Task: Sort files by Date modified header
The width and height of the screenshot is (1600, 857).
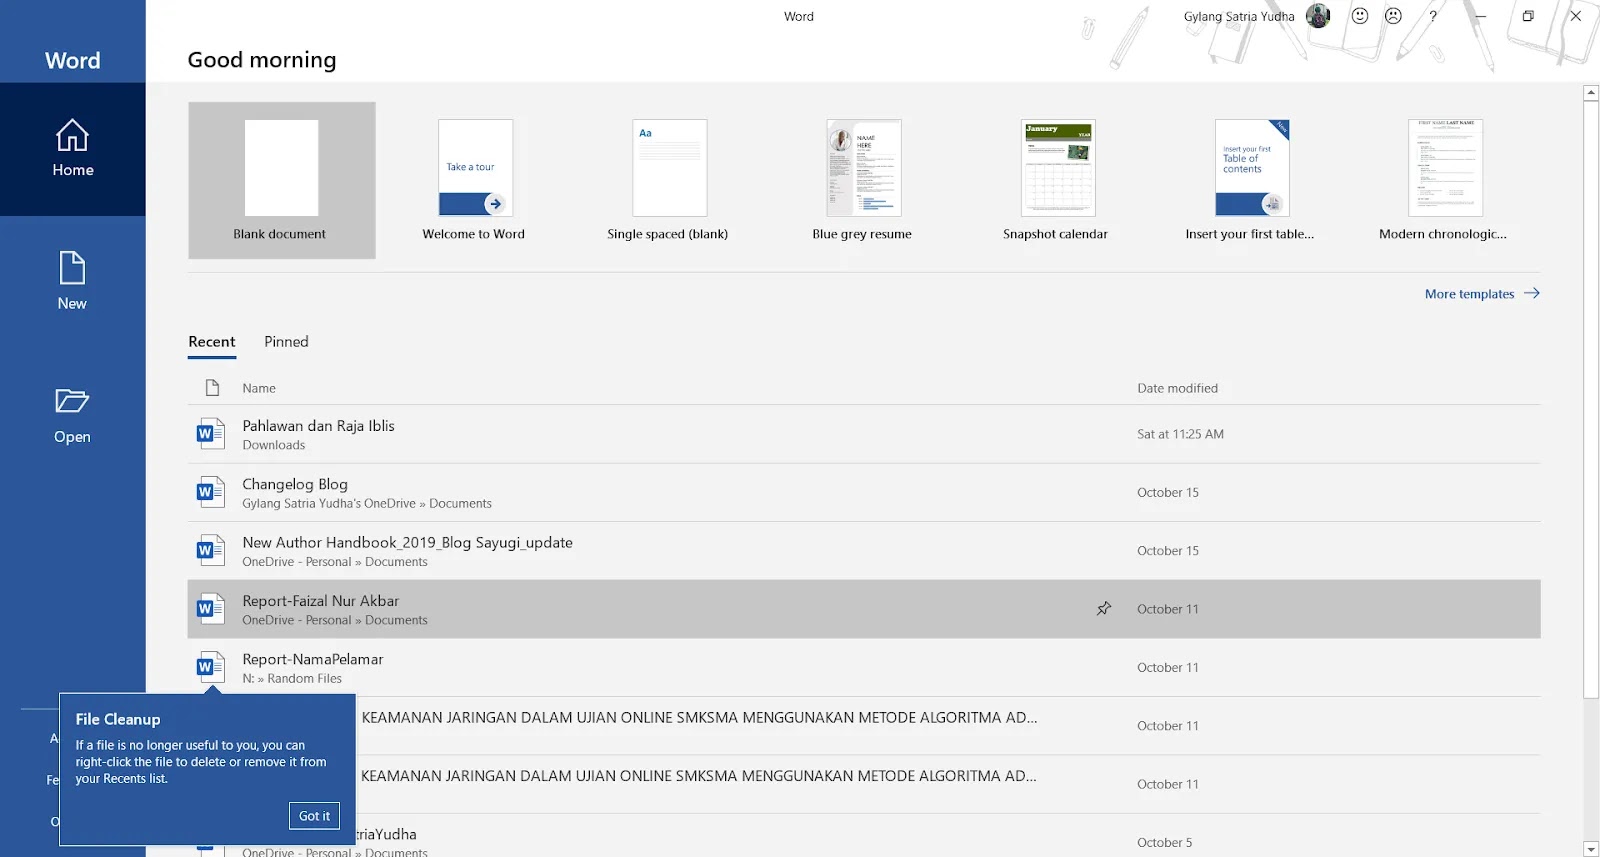Action: click(x=1177, y=388)
